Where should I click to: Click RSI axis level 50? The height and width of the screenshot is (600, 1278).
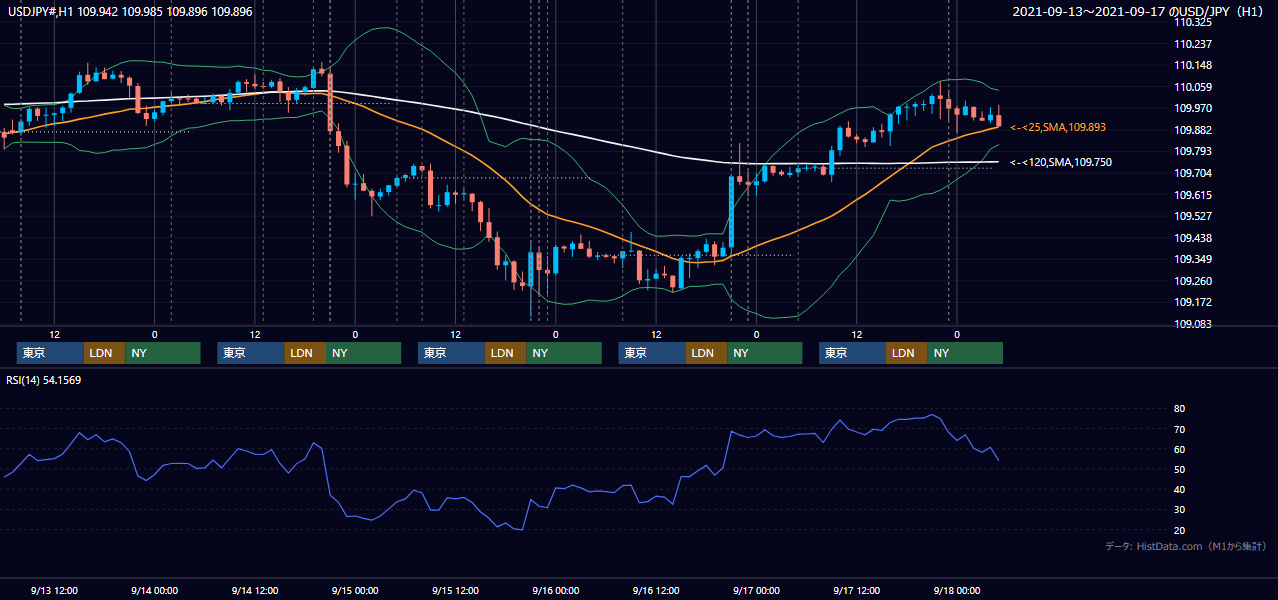tap(1180, 469)
